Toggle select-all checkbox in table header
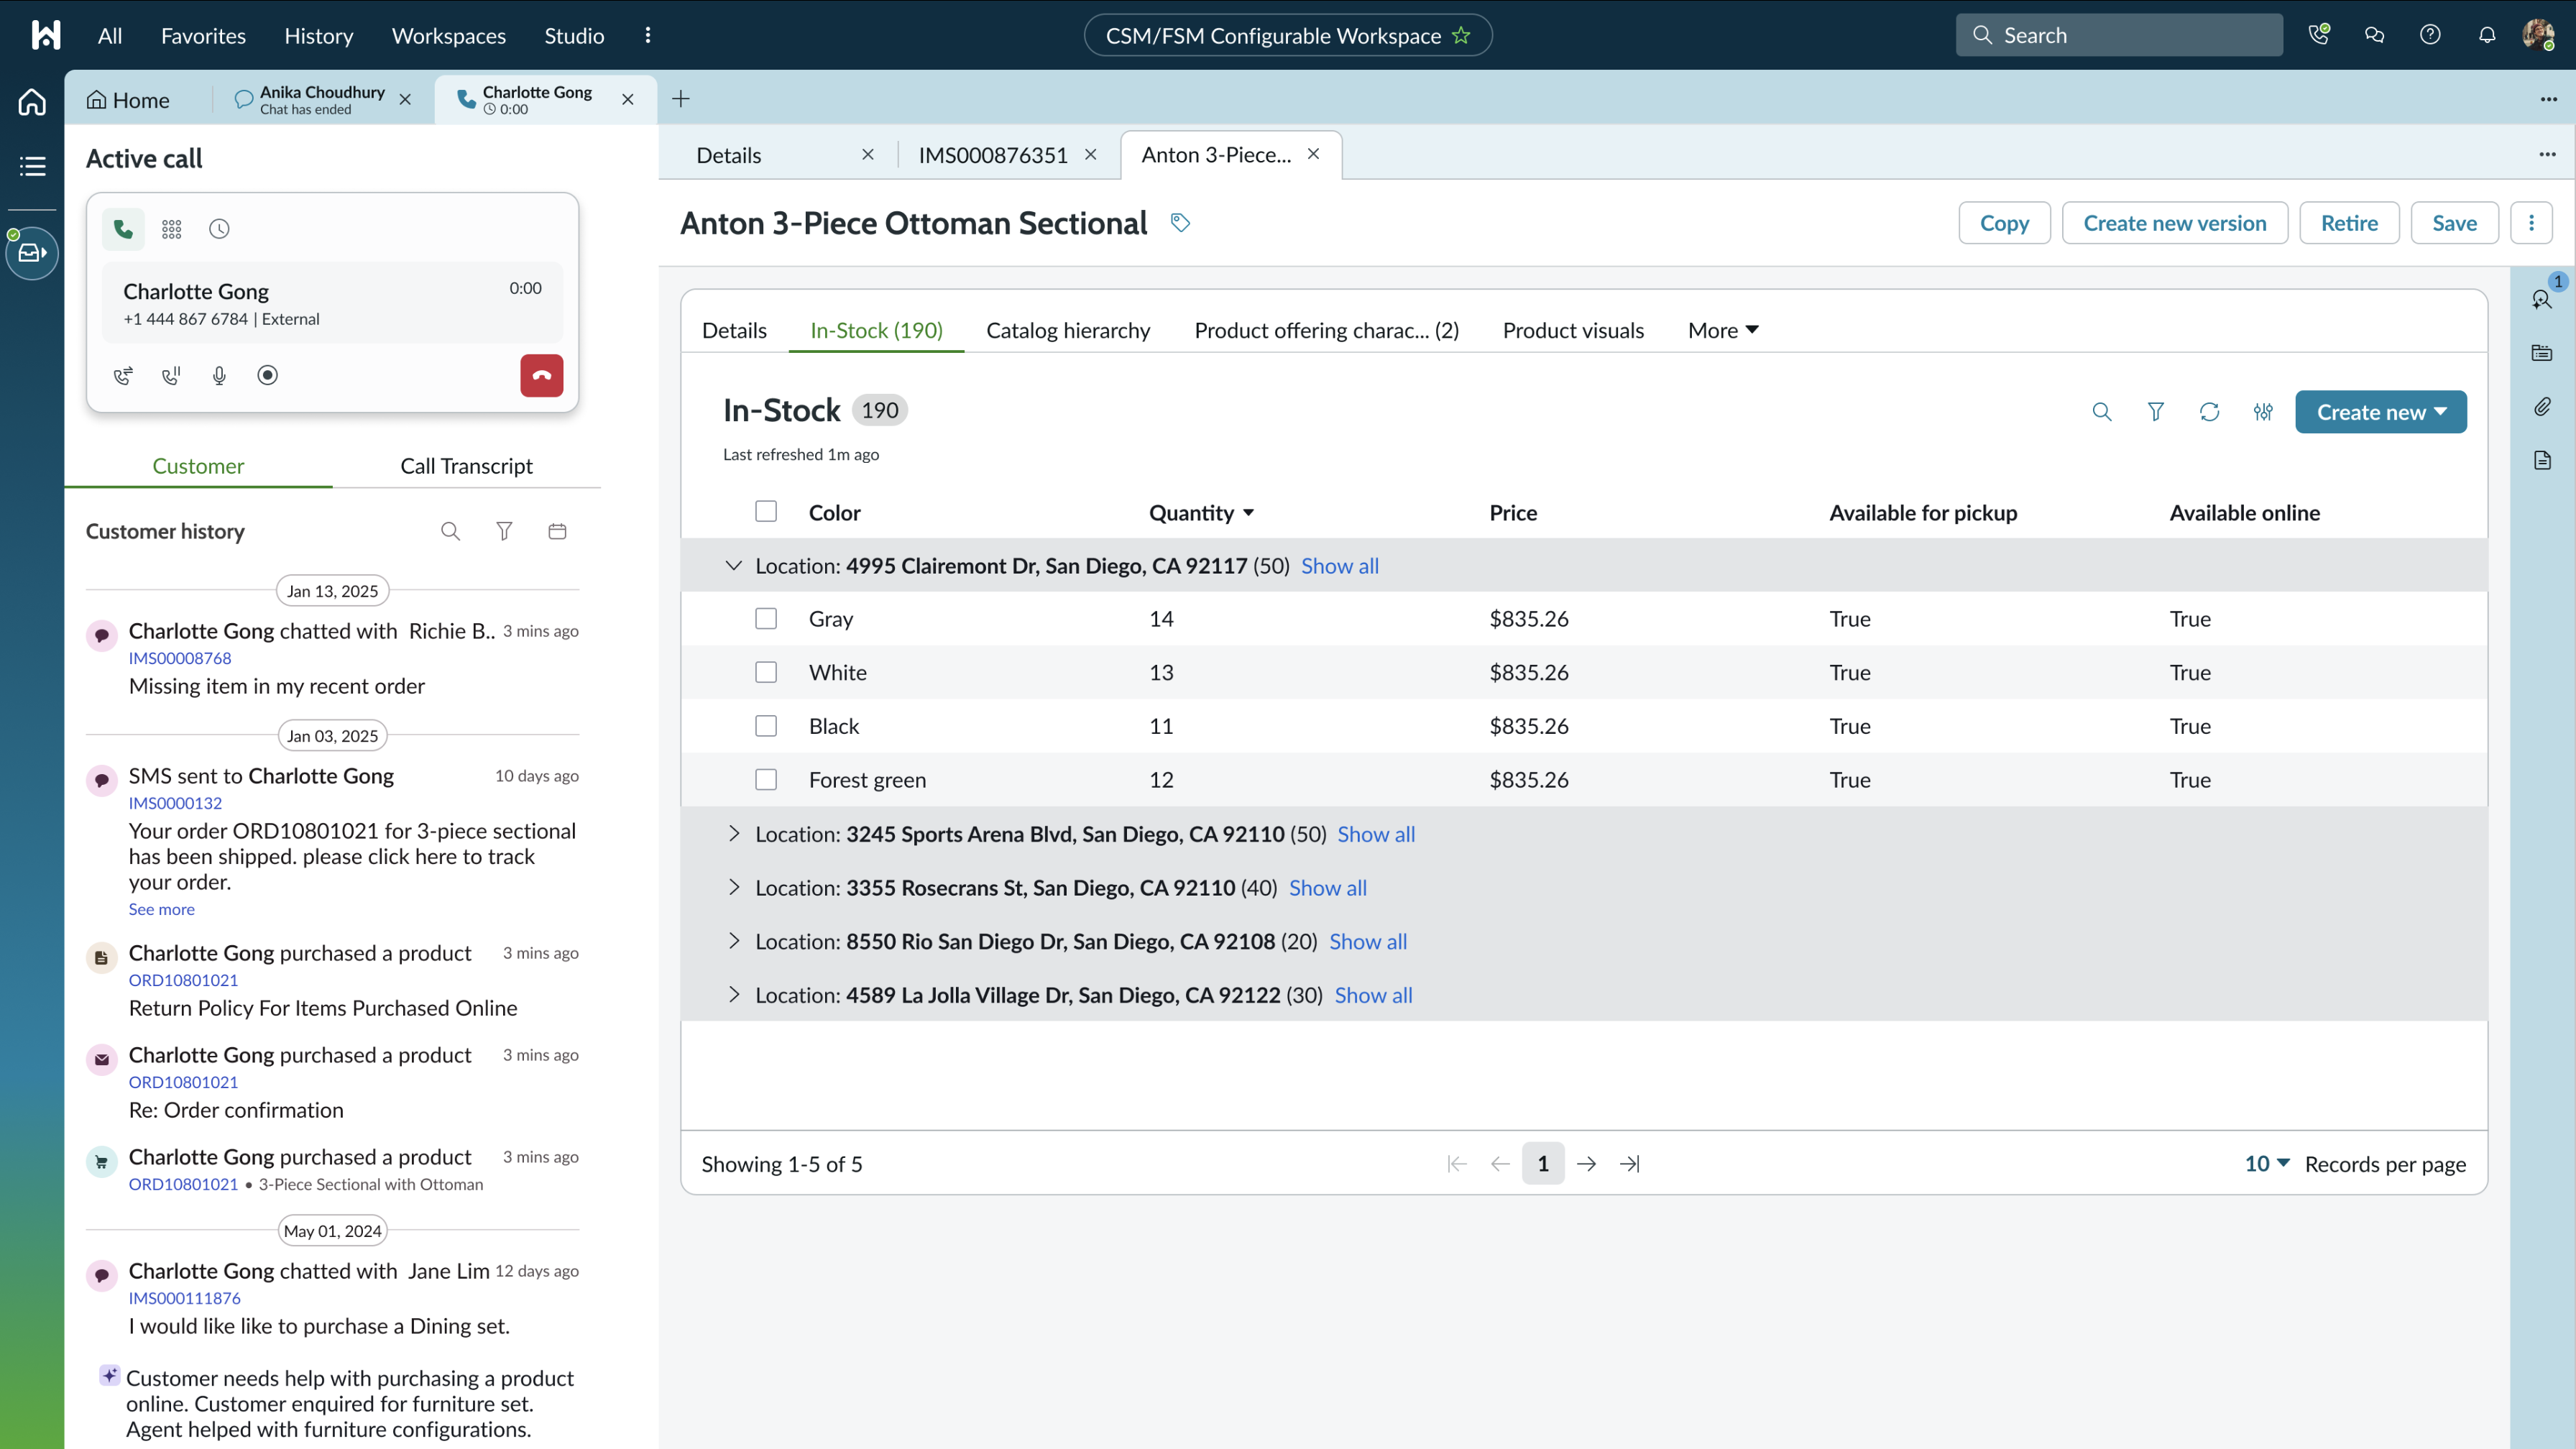This screenshot has width=2576, height=1449. (x=766, y=512)
